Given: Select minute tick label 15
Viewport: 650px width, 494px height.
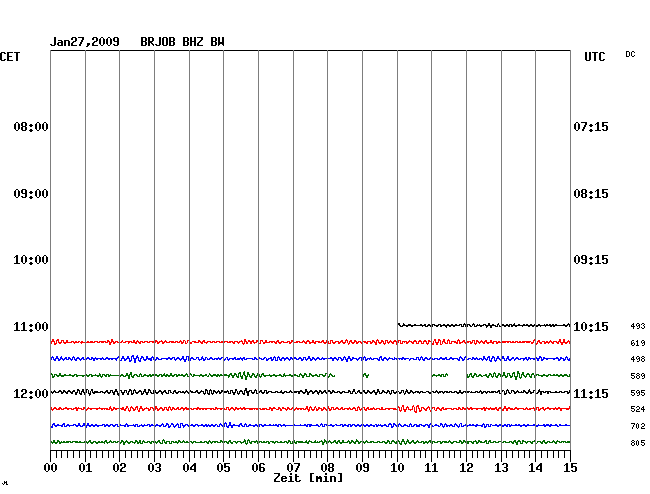Looking at the screenshot, I should point(570,468).
